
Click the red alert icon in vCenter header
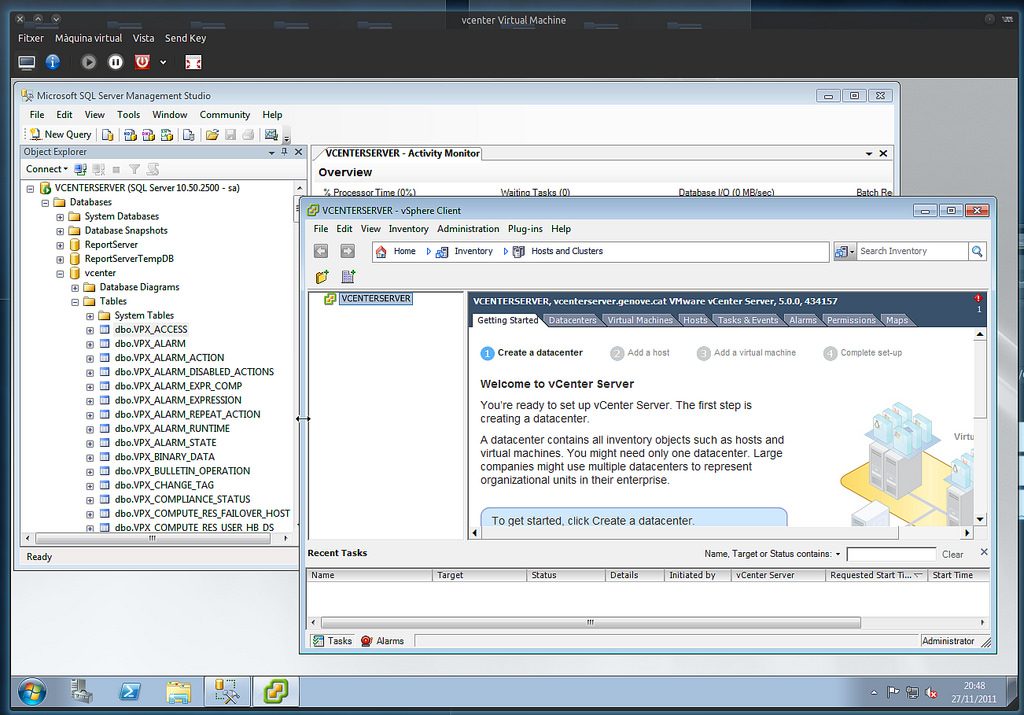click(x=978, y=299)
